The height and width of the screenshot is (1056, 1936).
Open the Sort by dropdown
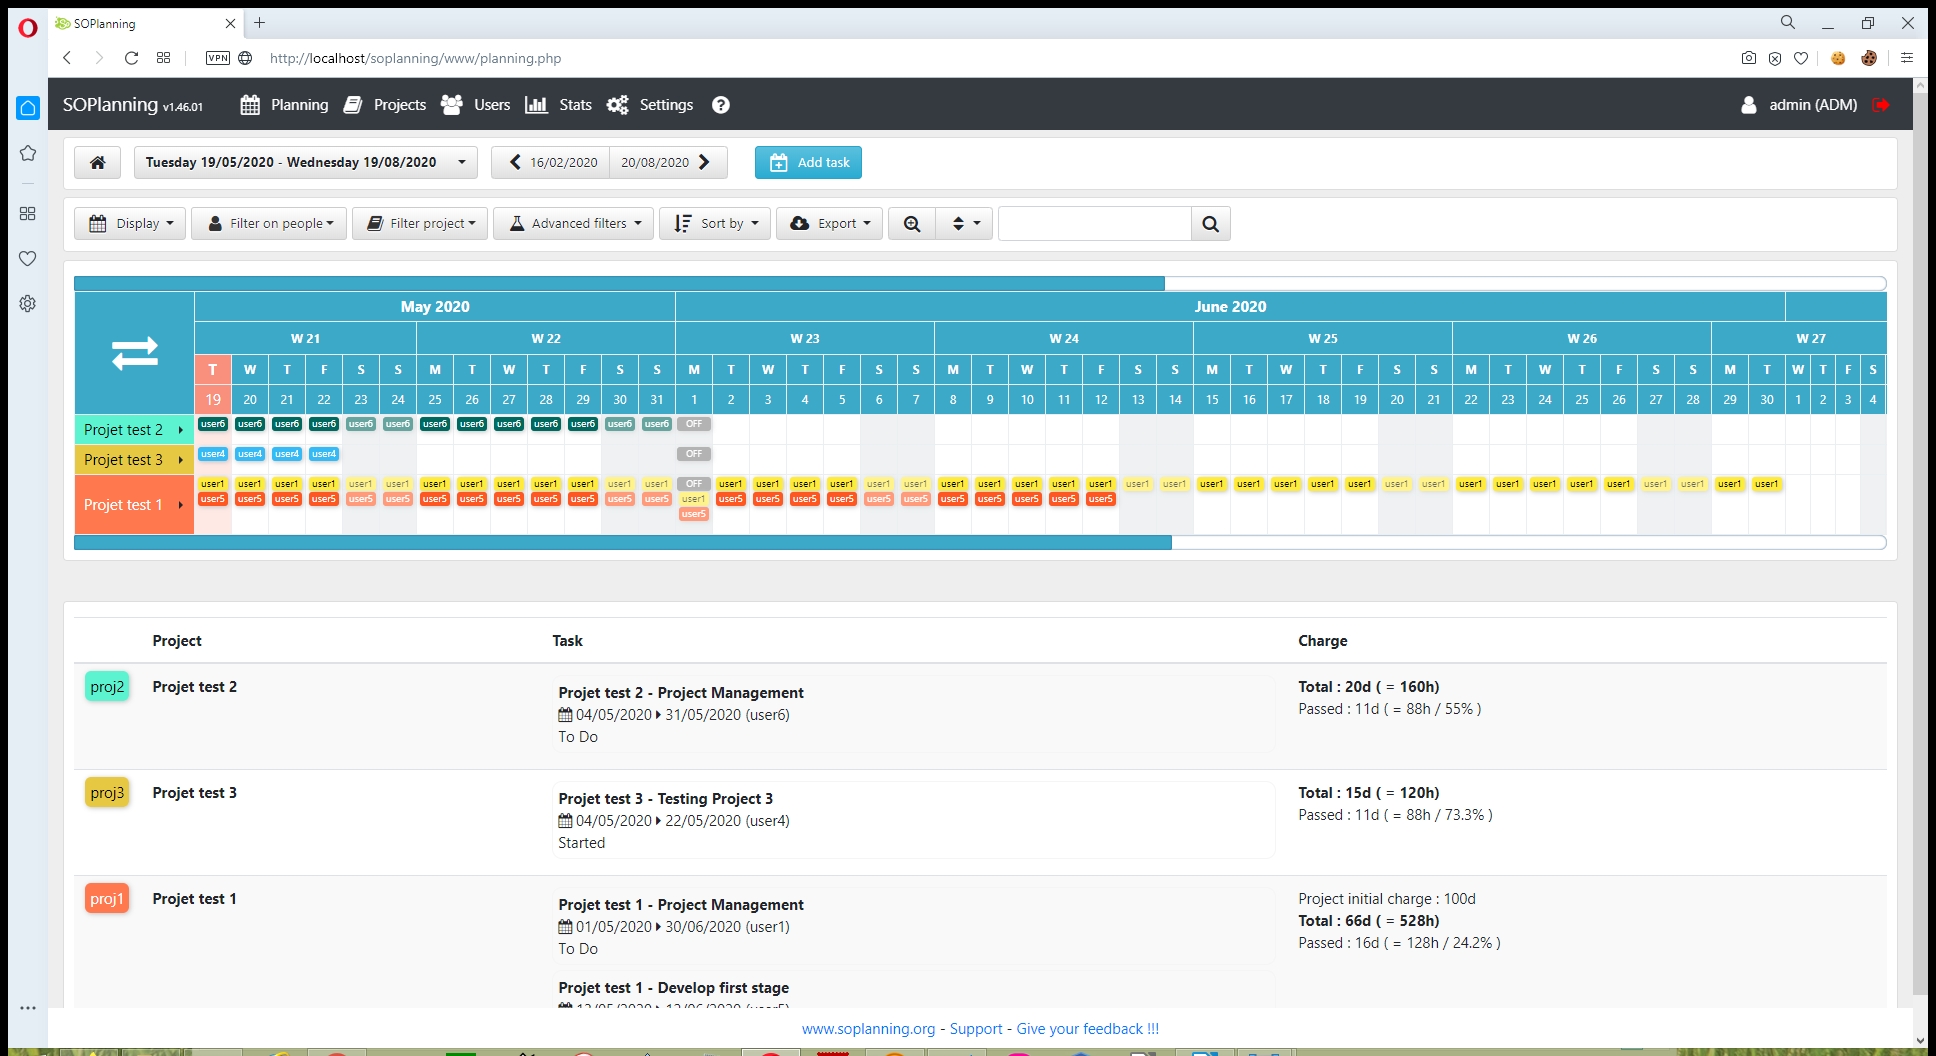click(715, 224)
